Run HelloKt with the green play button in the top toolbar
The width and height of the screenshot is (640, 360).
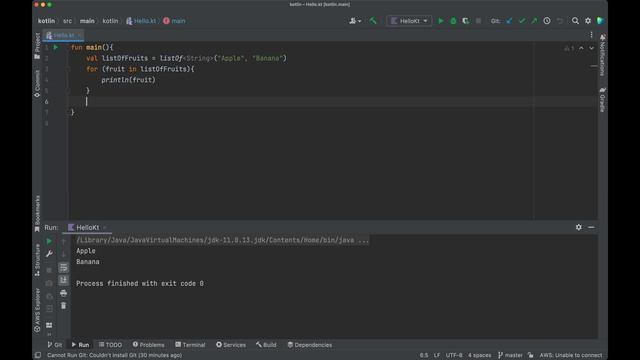441,21
